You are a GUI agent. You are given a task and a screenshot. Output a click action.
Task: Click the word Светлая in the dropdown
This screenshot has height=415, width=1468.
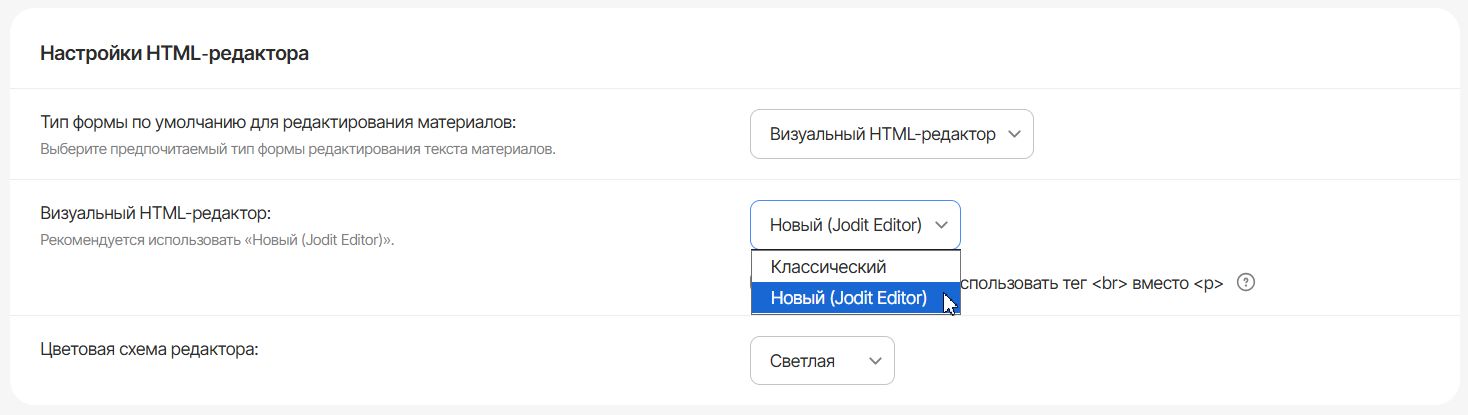pyautogui.click(x=802, y=360)
